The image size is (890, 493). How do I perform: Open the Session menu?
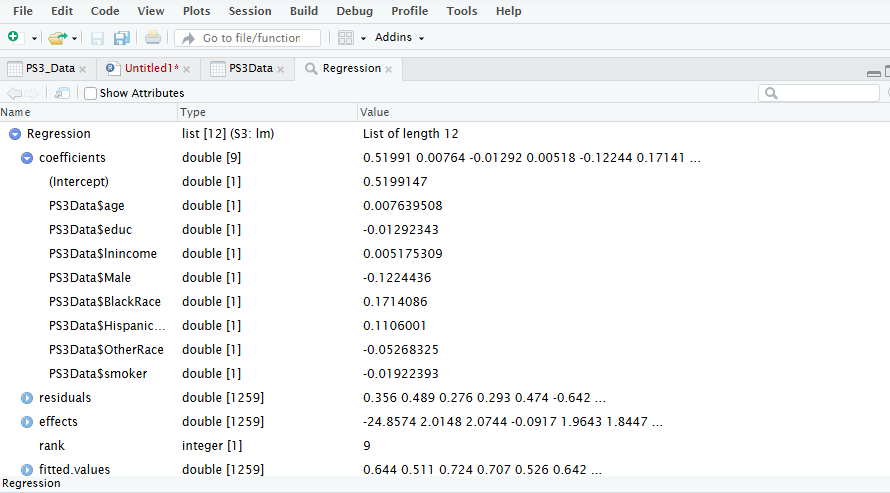click(x=250, y=11)
